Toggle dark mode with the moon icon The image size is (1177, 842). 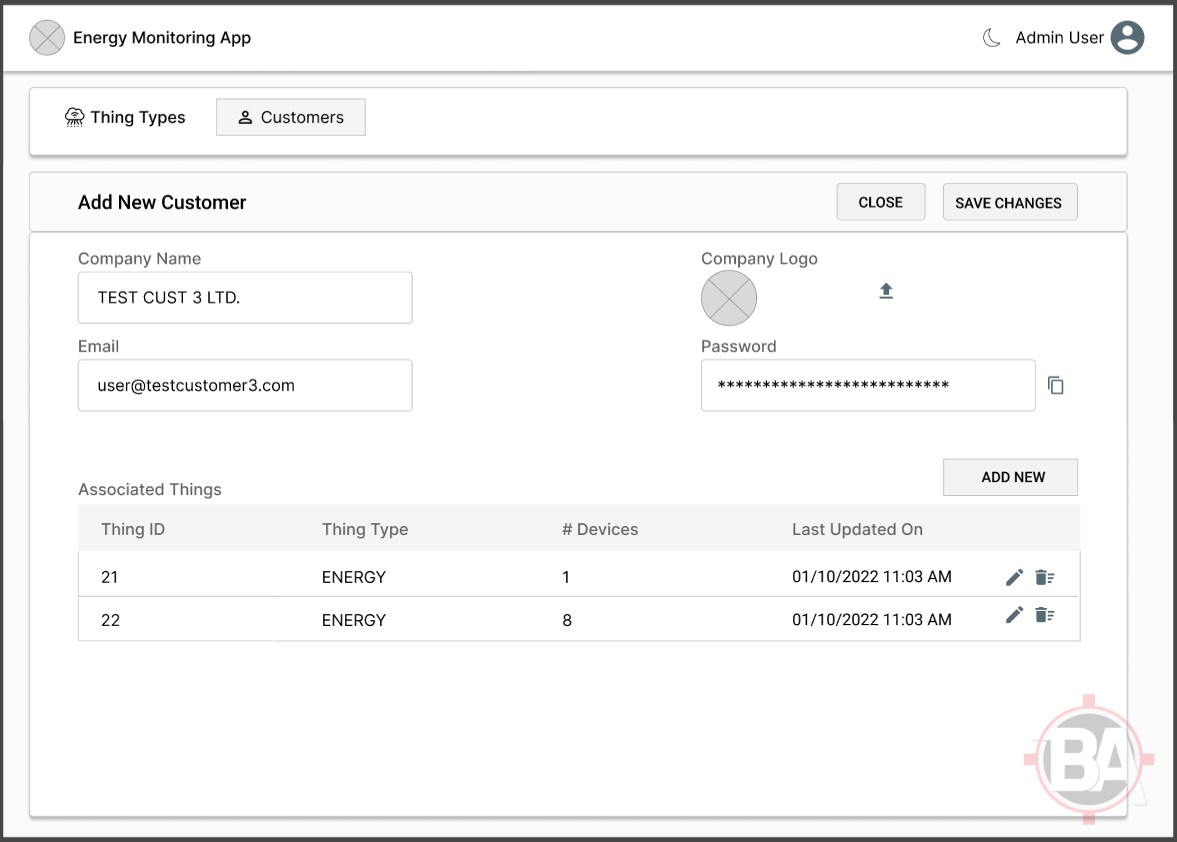[x=991, y=38]
